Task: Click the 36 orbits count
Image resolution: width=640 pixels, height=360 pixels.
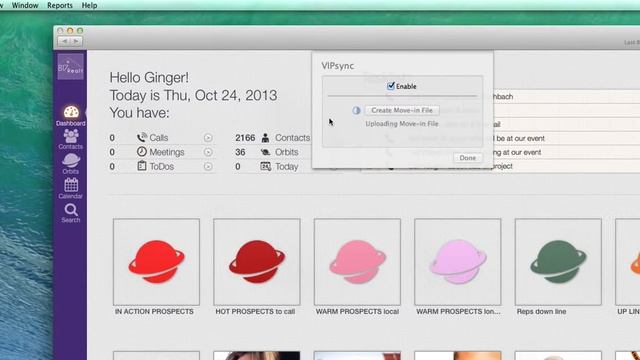Action: pyautogui.click(x=240, y=152)
